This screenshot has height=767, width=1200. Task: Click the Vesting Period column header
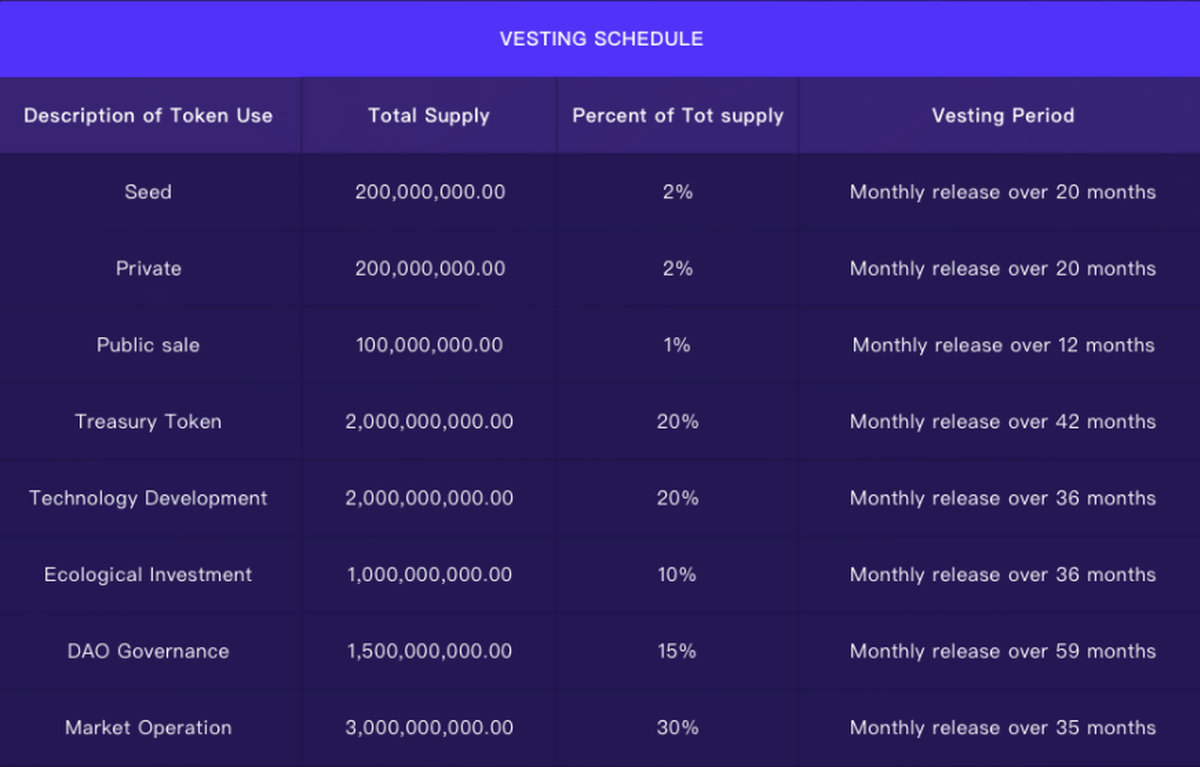(1002, 116)
